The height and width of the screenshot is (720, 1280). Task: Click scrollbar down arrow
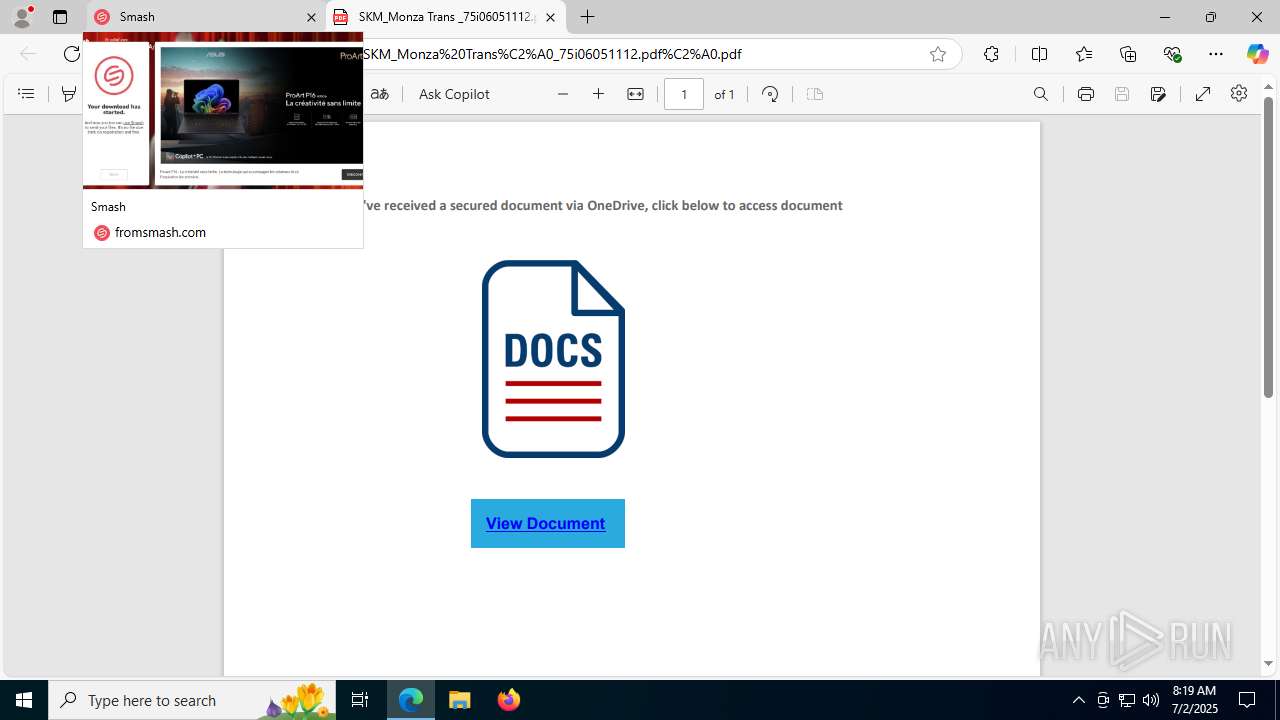[1268, 664]
